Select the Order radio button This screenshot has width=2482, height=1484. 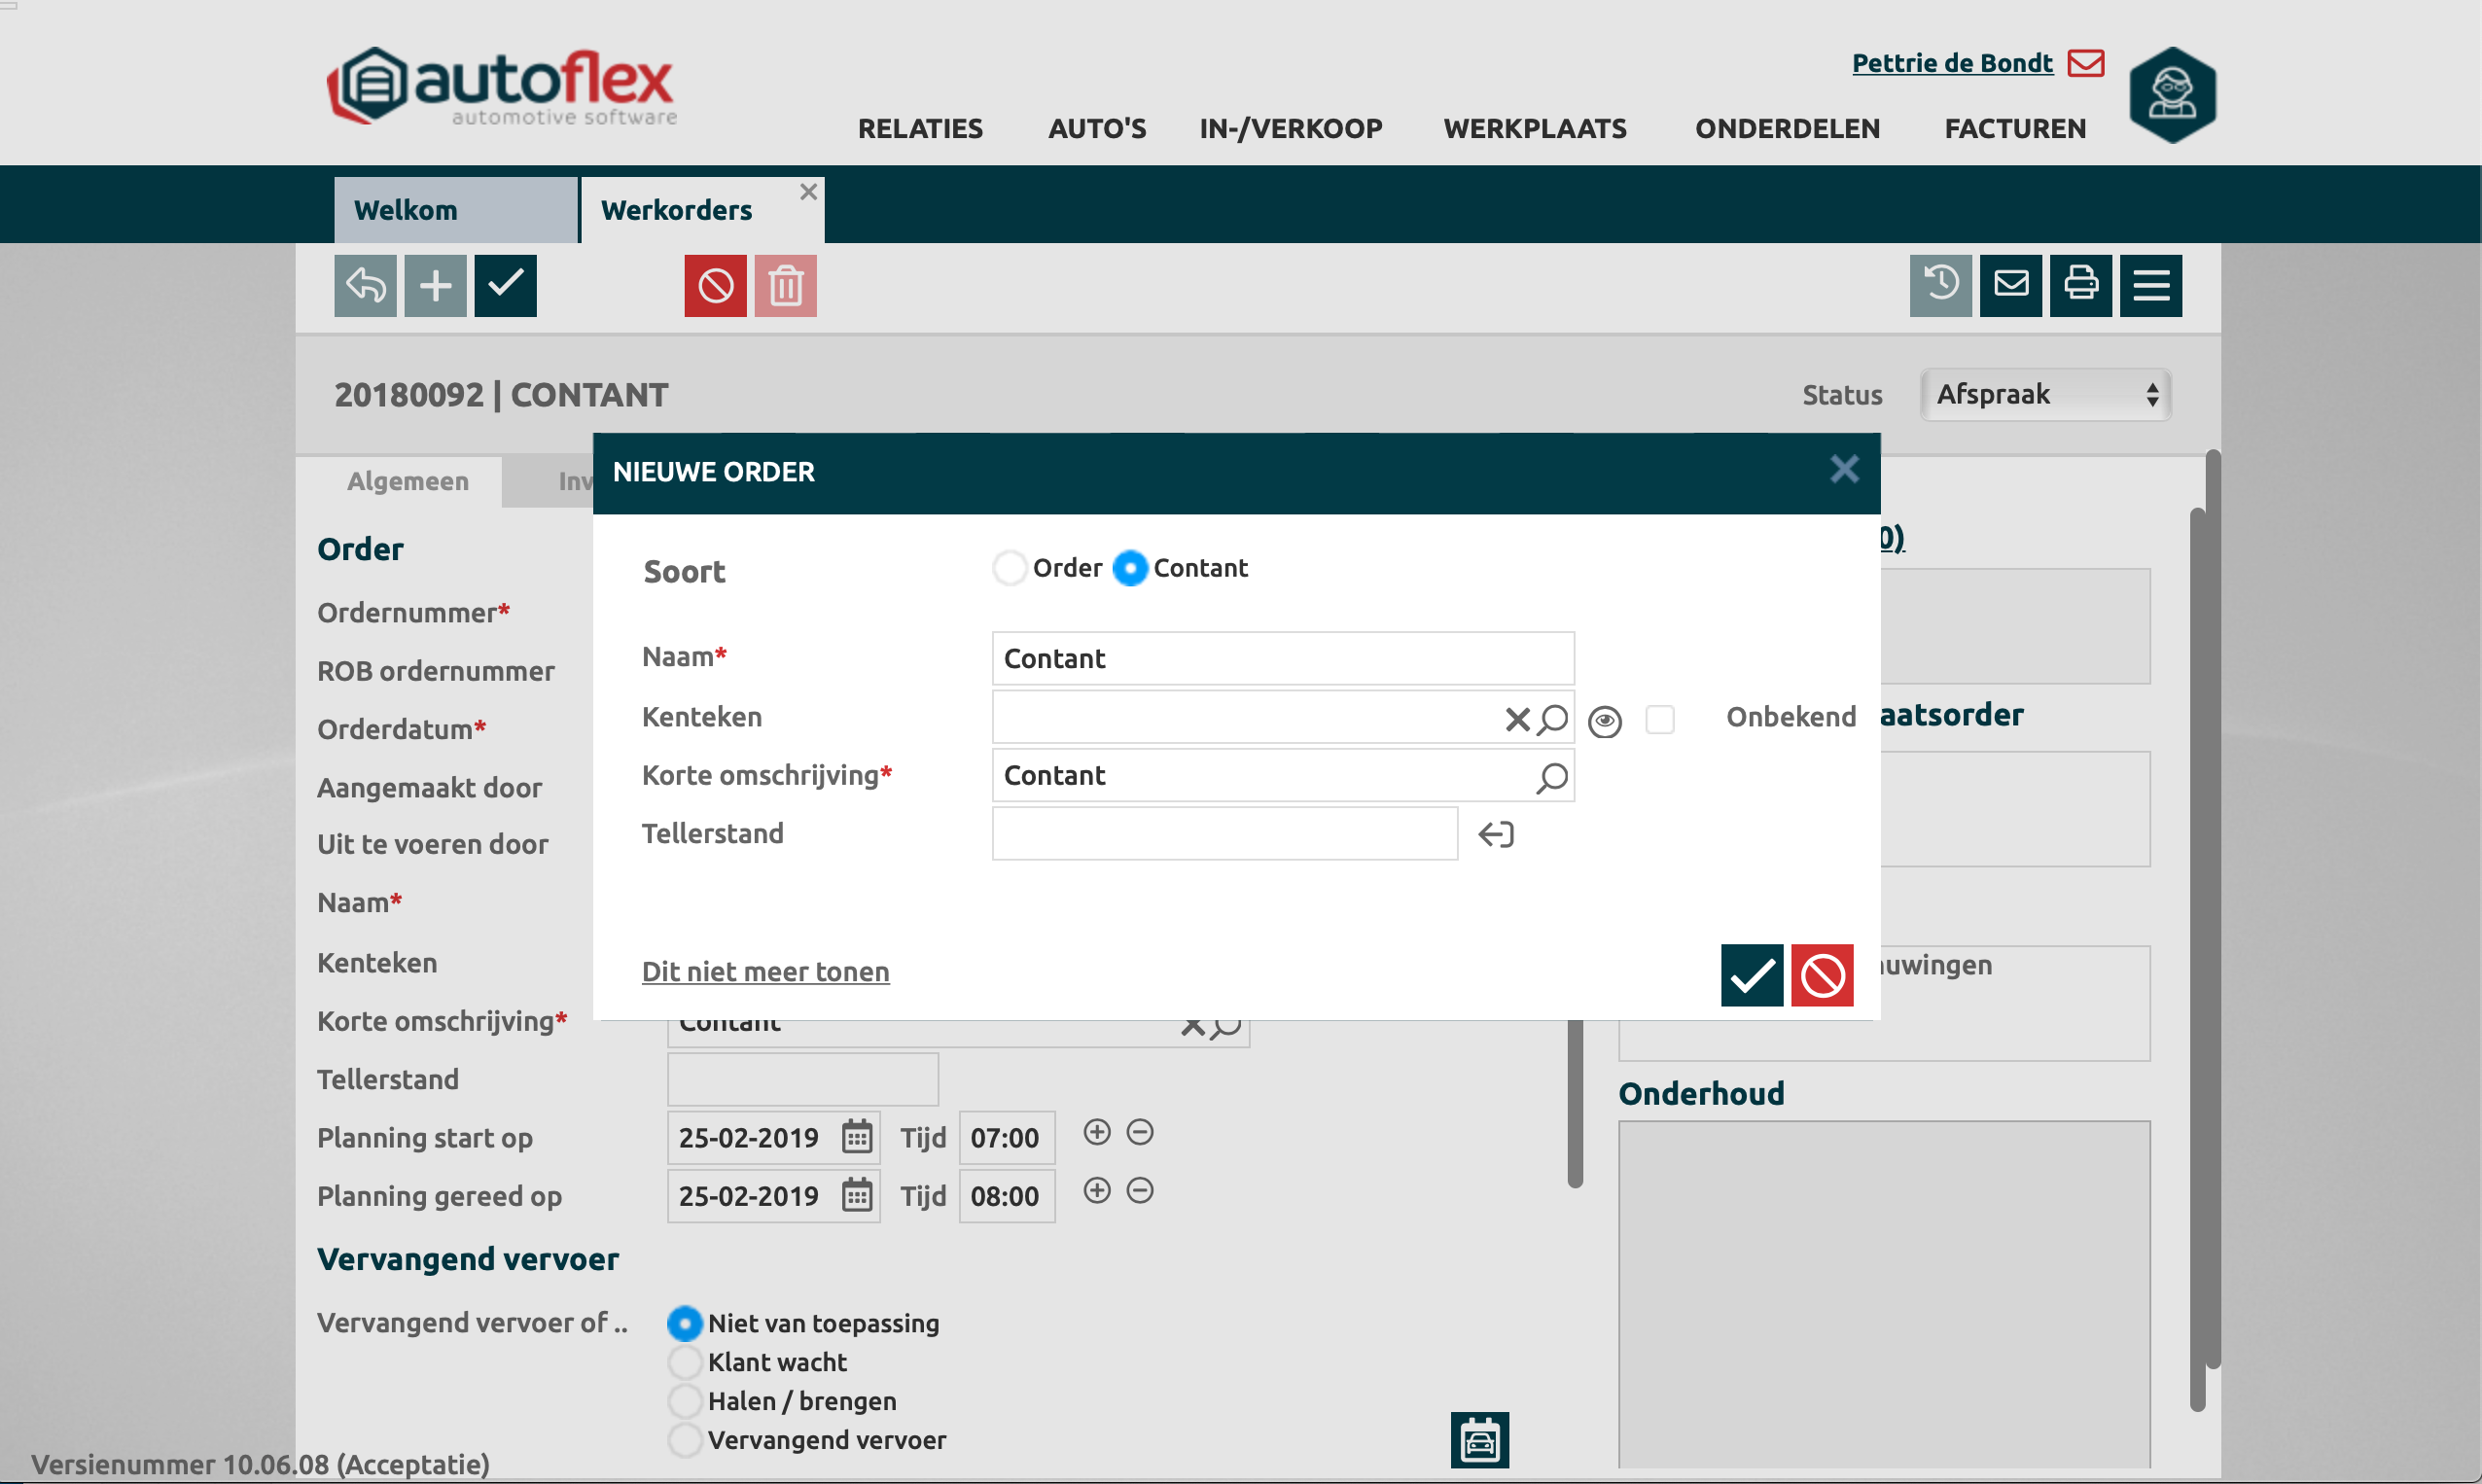pyautogui.click(x=1009, y=568)
